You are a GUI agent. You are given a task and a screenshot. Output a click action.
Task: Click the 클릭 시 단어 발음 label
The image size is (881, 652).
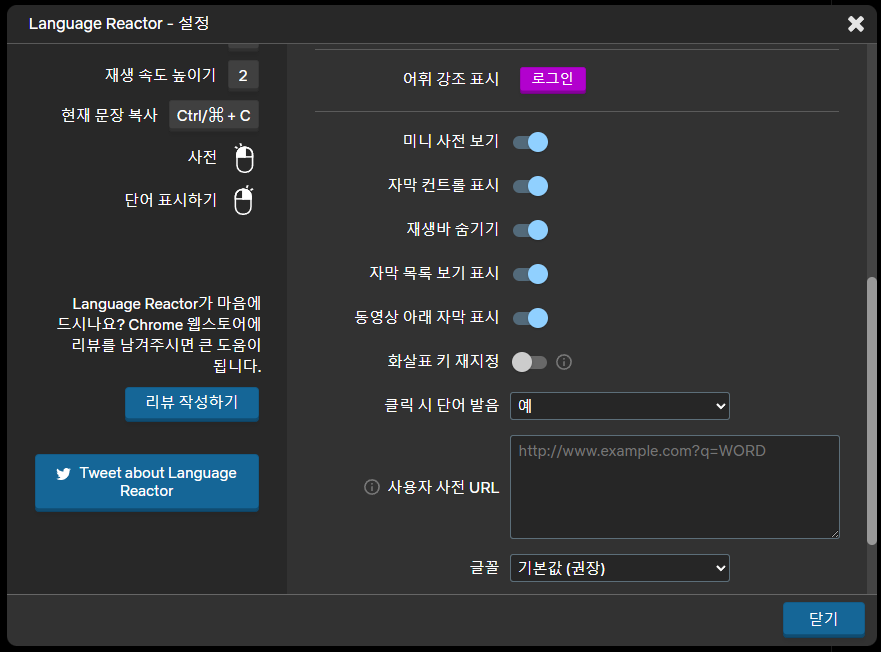tap(442, 405)
